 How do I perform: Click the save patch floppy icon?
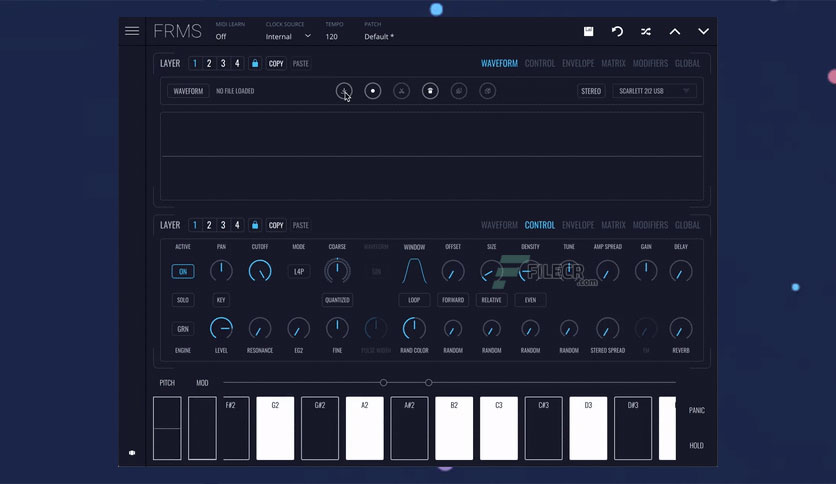589,31
